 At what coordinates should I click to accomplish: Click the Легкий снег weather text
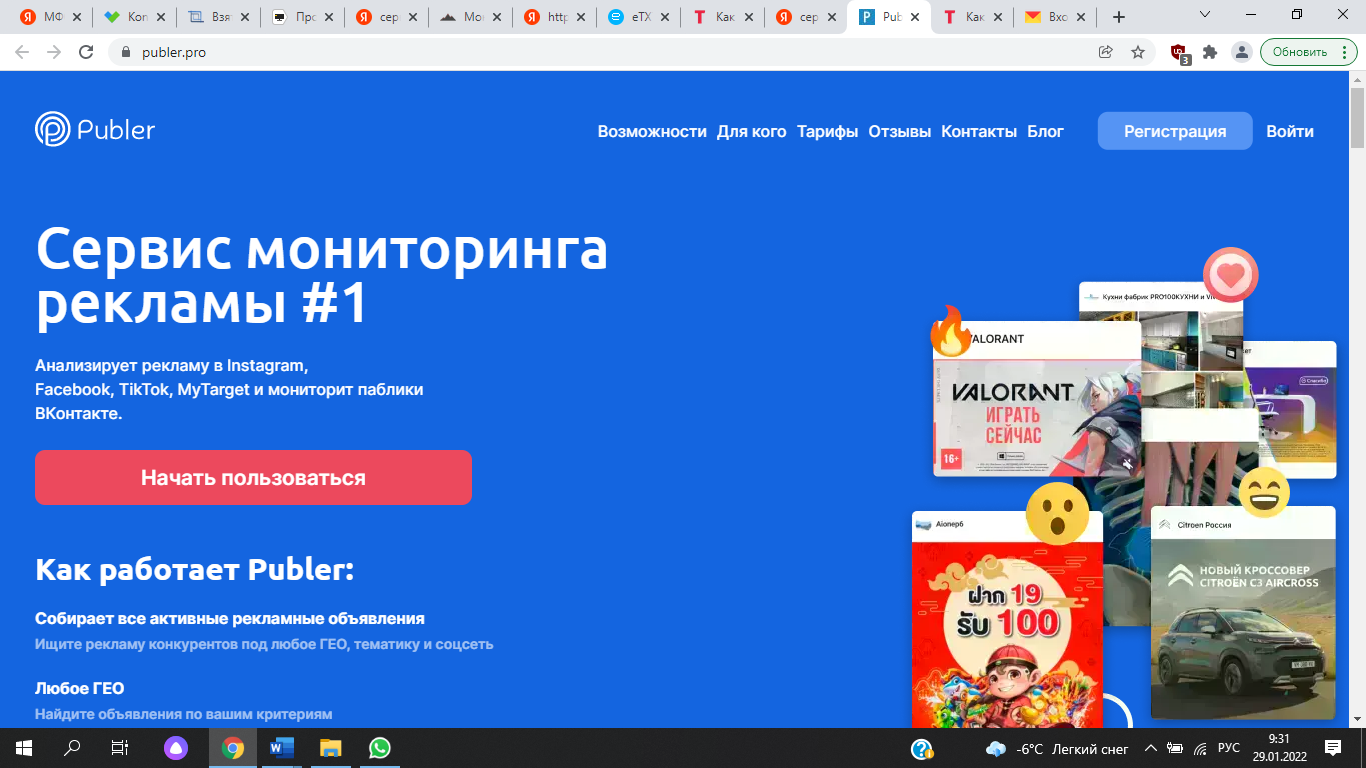[1091, 749]
